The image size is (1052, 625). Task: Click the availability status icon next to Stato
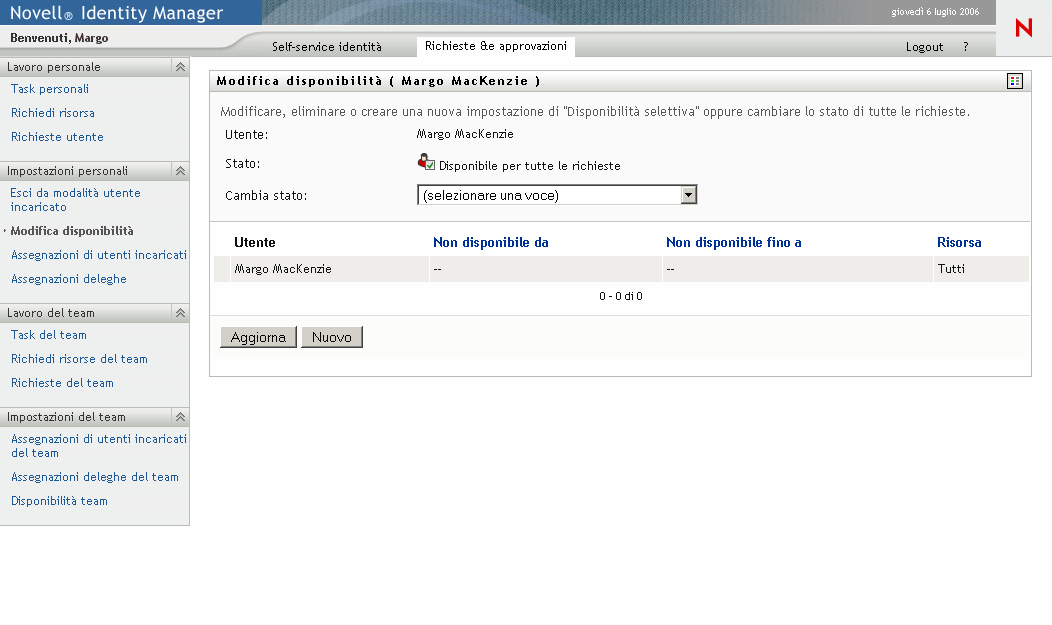coord(426,162)
